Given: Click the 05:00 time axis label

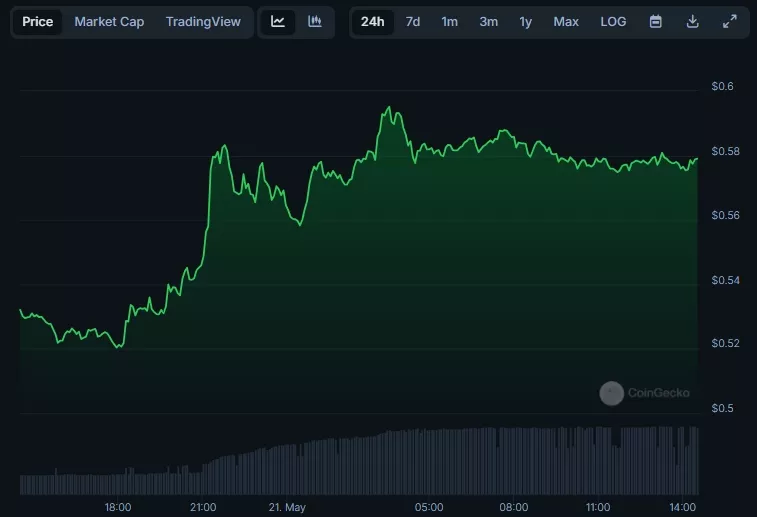Looking at the screenshot, I should [x=429, y=507].
